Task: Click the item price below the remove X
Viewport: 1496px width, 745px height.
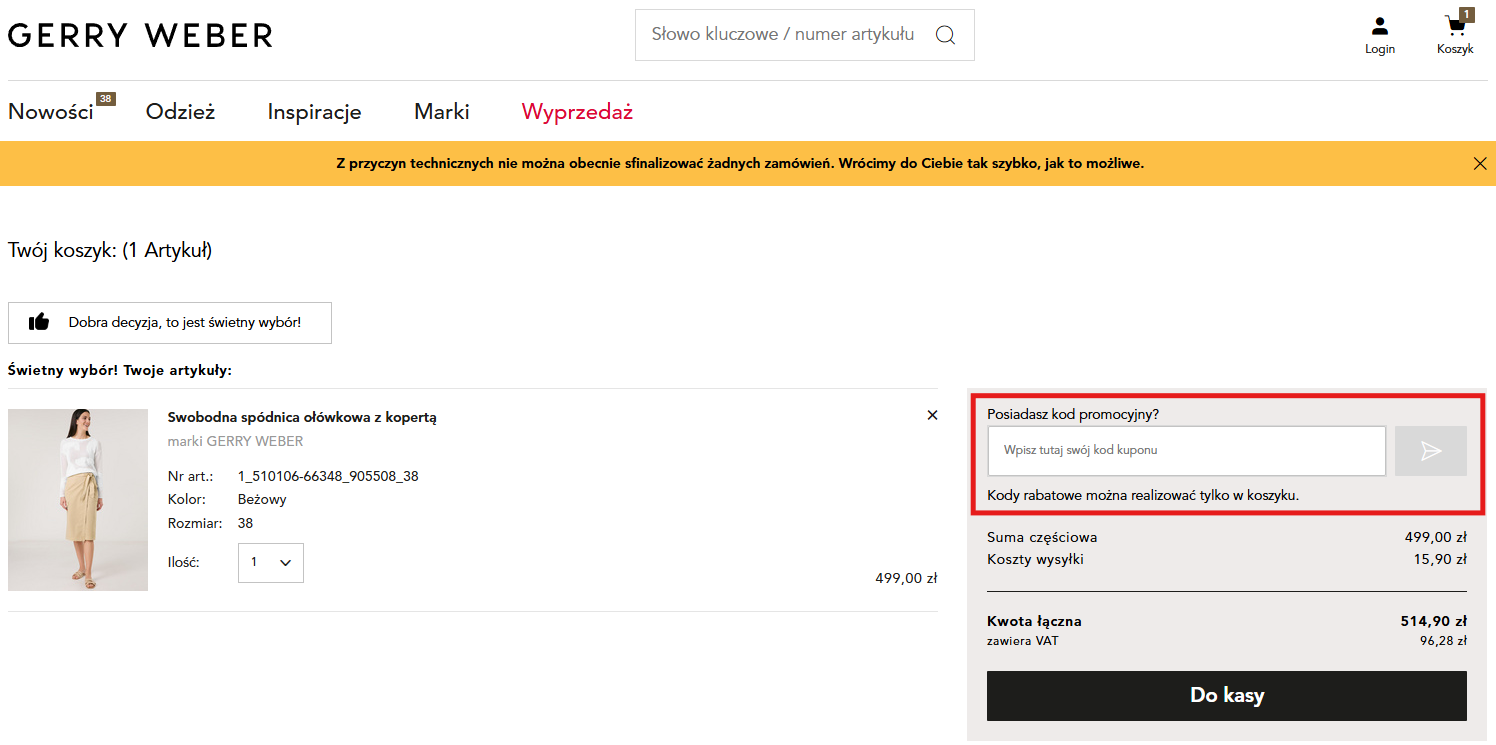Action: click(x=906, y=578)
